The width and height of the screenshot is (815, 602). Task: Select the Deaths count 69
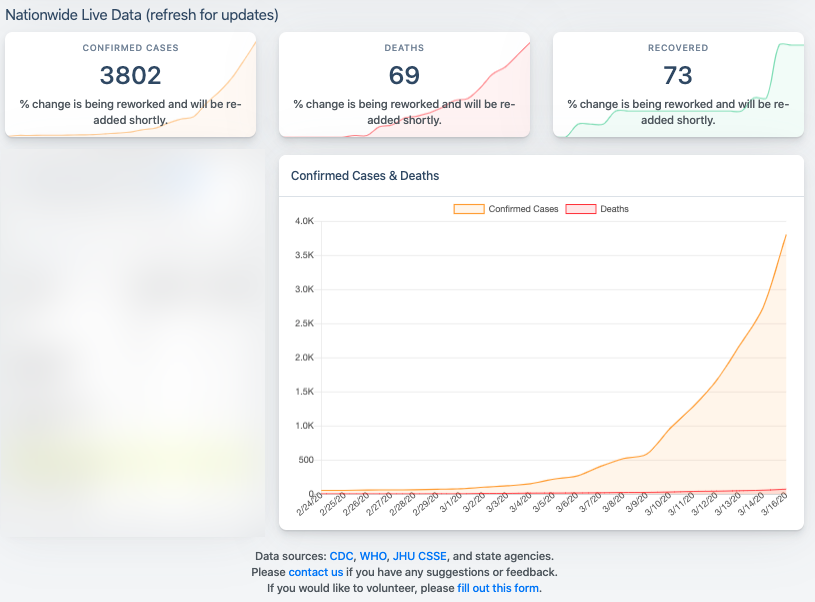coord(404,75)
